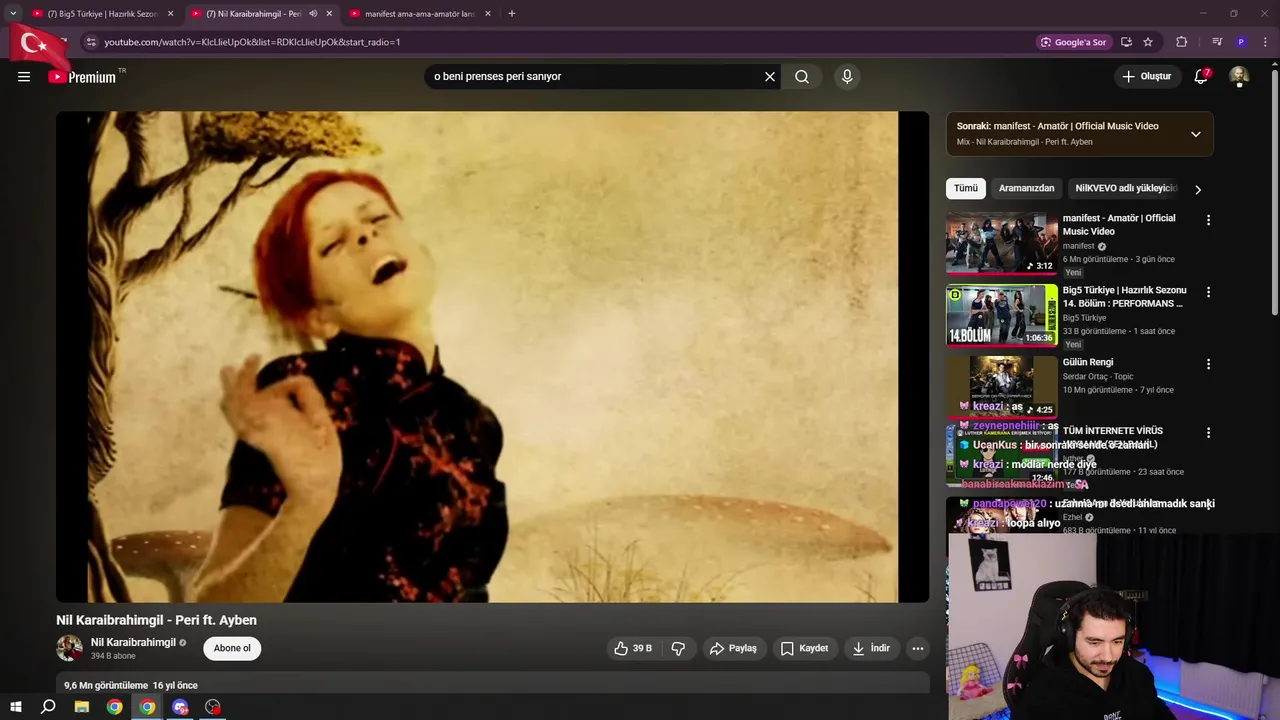The height and width of the screenshot is (720, 1280).
Task: Open the Chrome profile P icon
Action: point(1241,42)
